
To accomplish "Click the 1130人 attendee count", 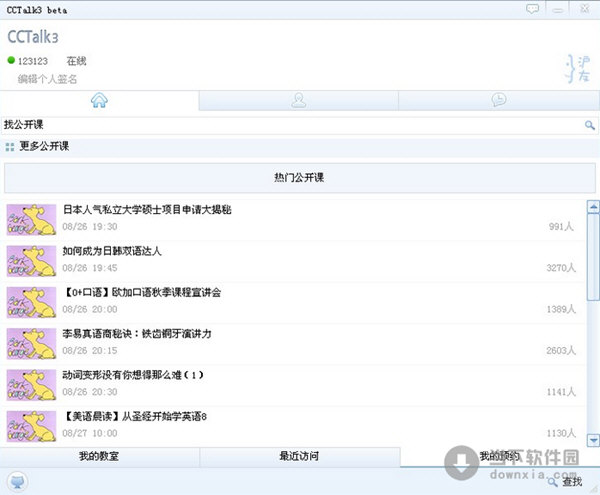I will click(561, 433).
